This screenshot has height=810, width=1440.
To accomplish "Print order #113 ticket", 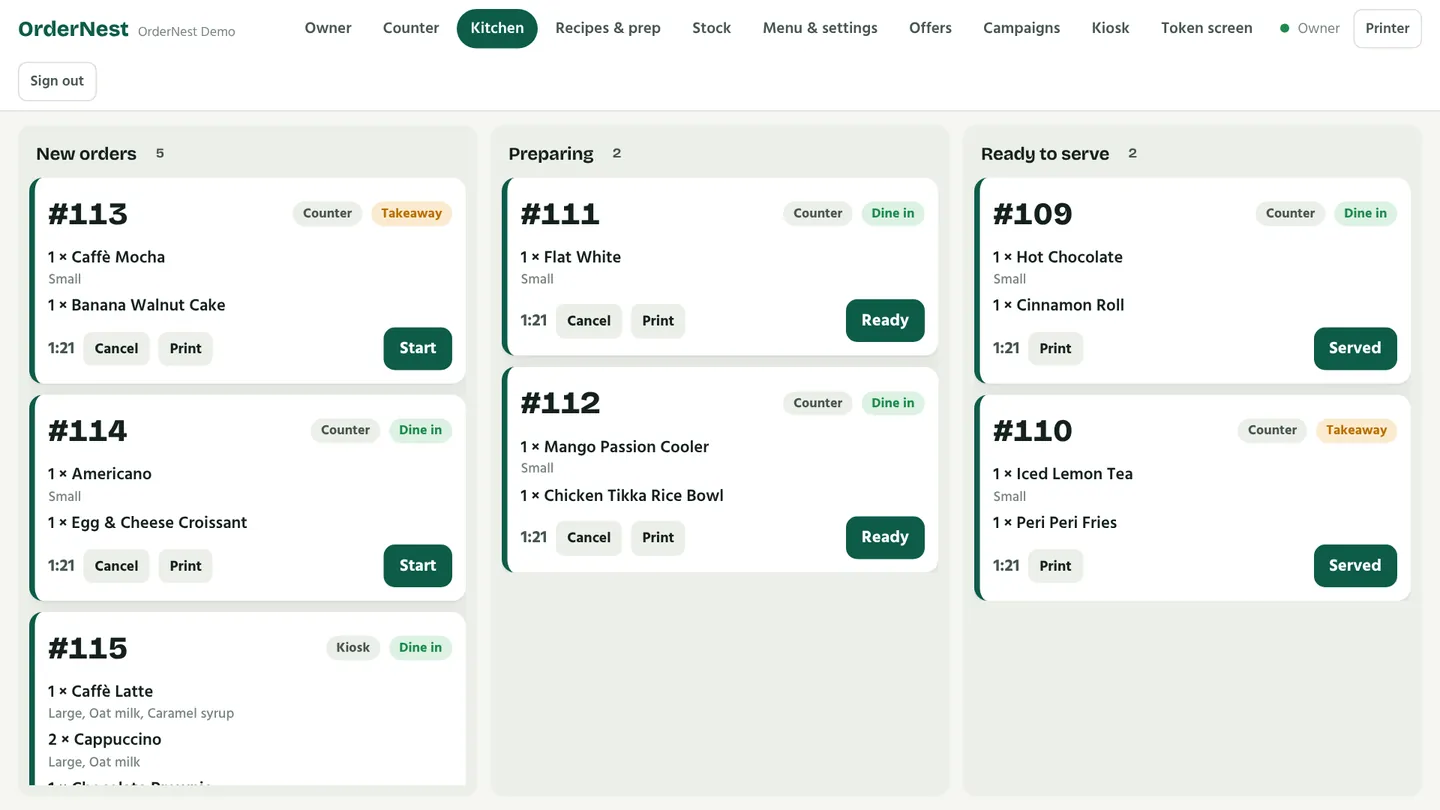I will 185,348.
